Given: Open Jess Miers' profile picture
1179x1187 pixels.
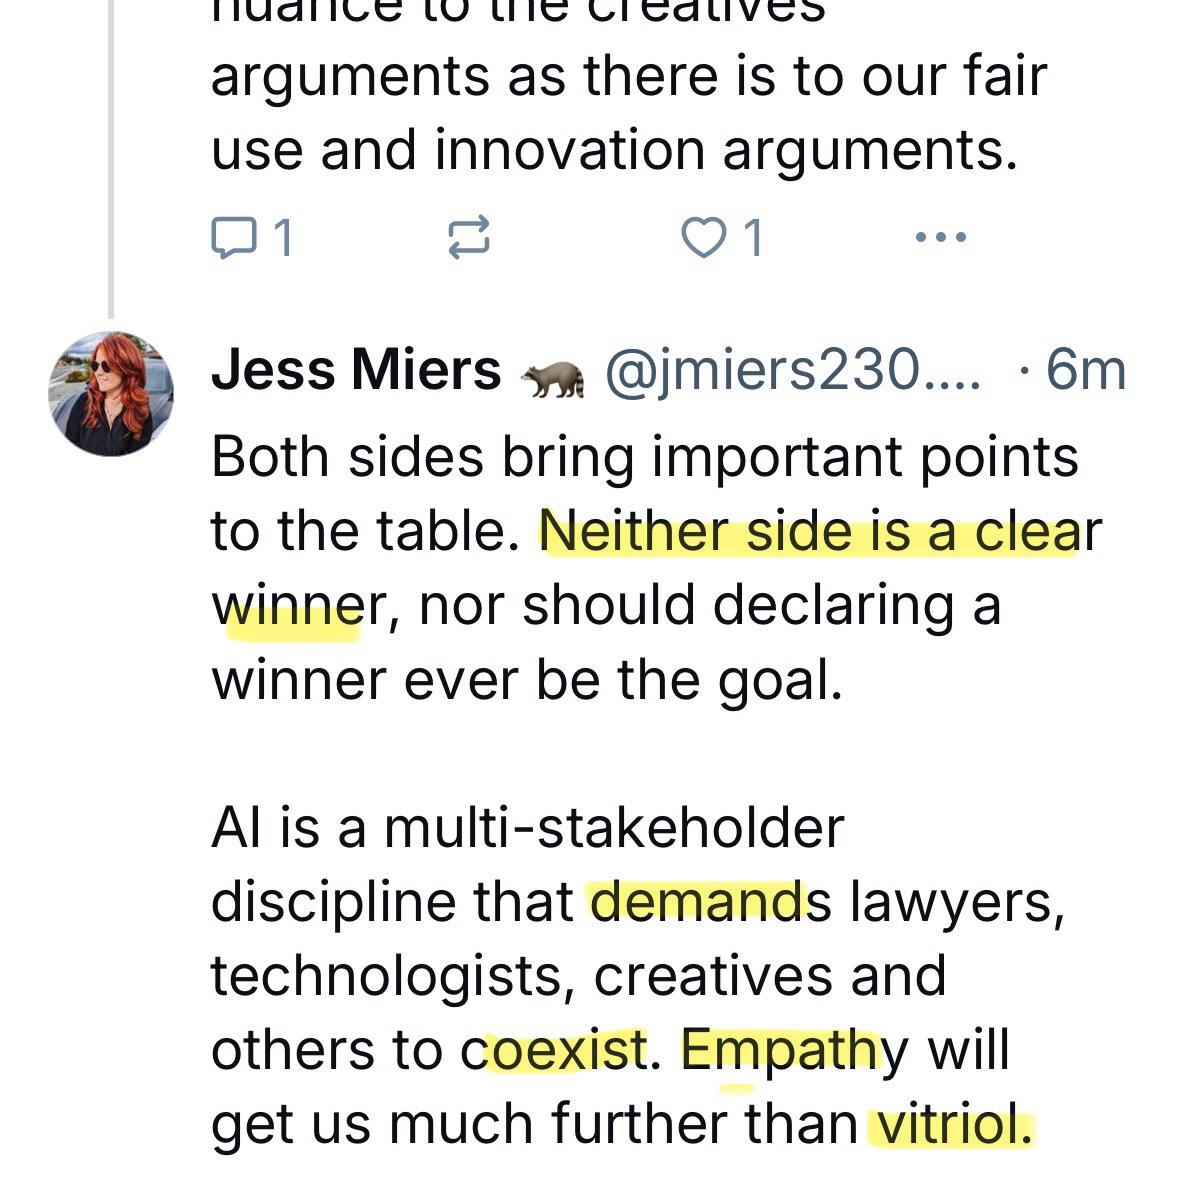Looking at the screenshot, I should pyautogui.click(x=110, y=393).
